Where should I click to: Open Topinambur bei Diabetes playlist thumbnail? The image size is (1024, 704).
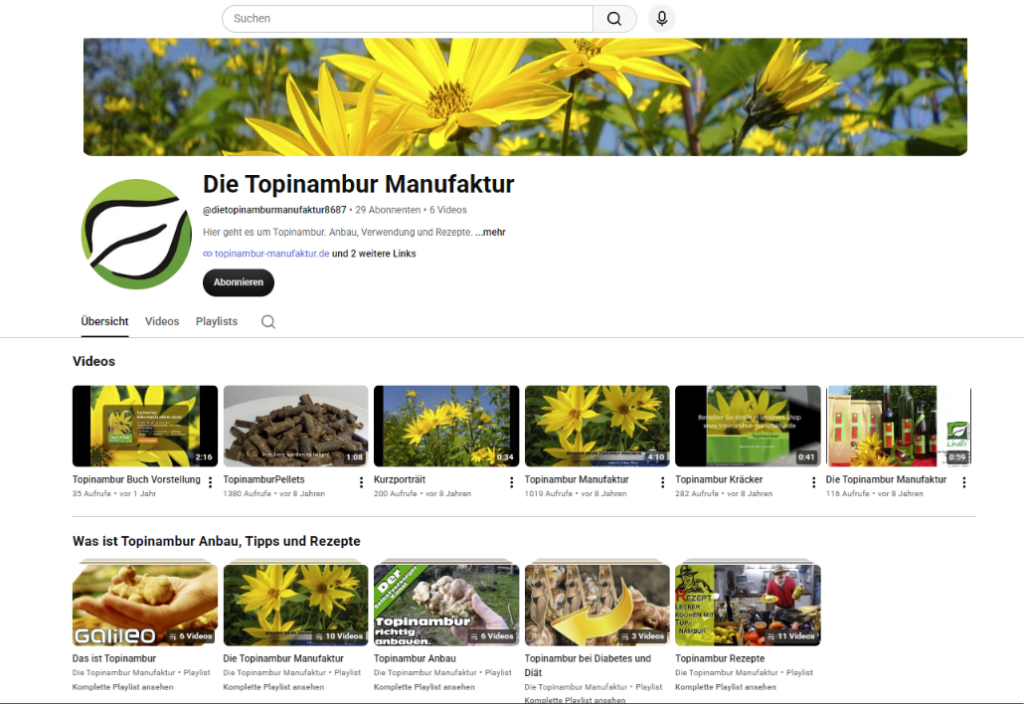(x=597, y=605)
